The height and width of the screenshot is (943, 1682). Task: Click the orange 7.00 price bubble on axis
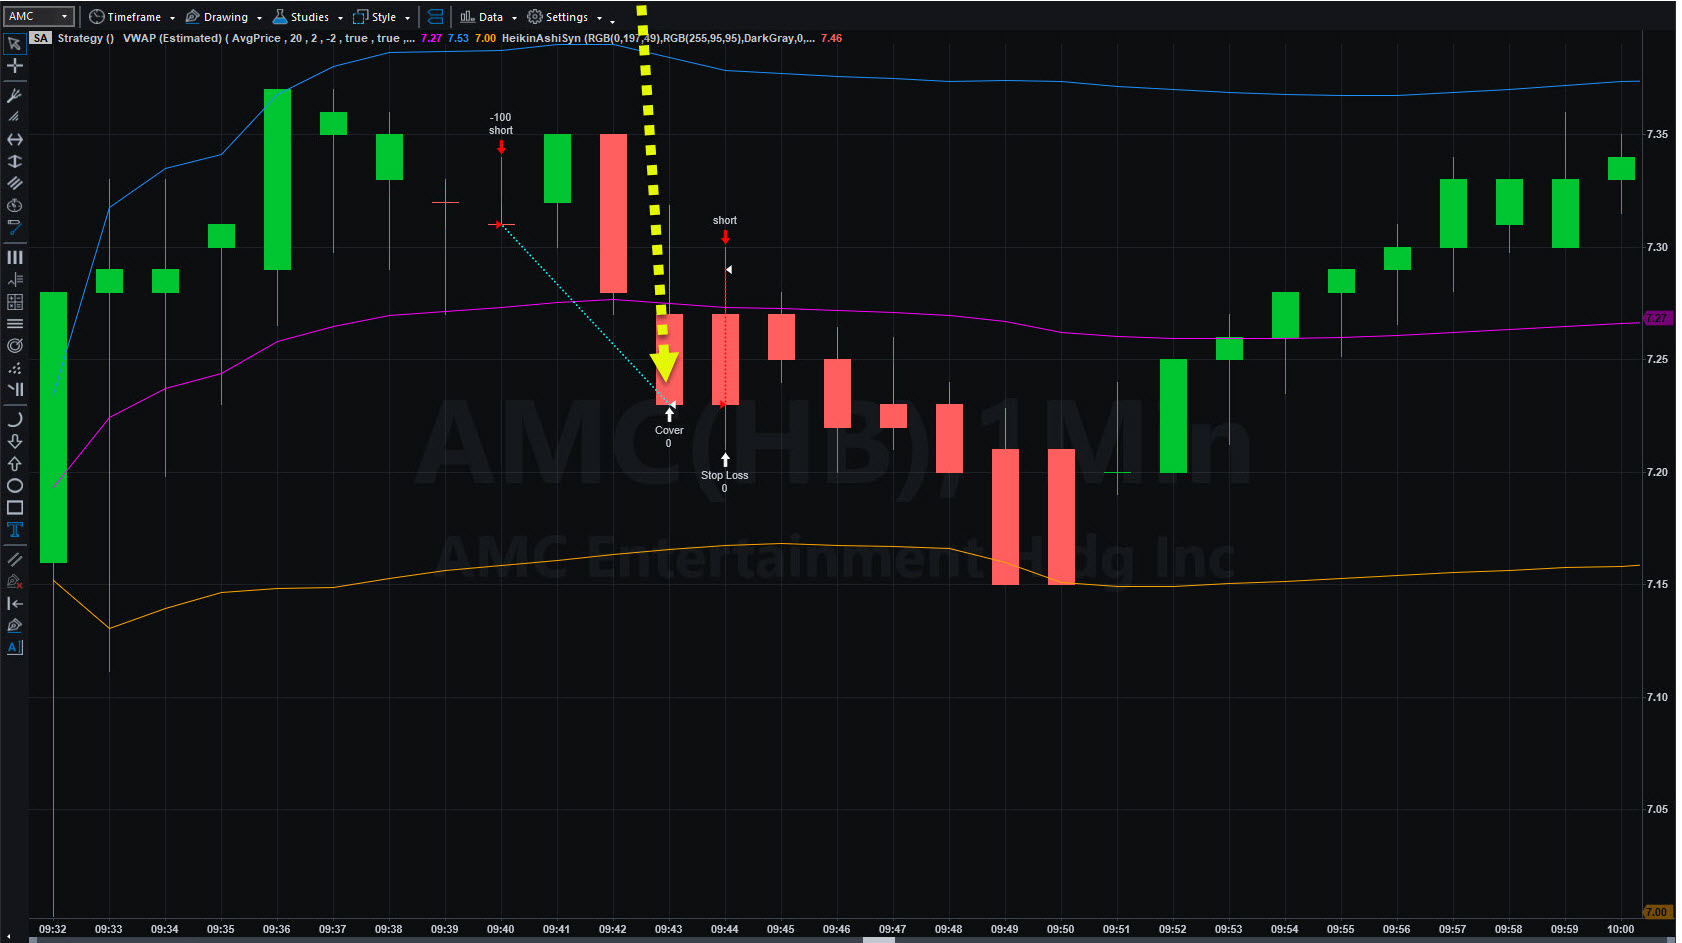click(x=1657, y=912)
